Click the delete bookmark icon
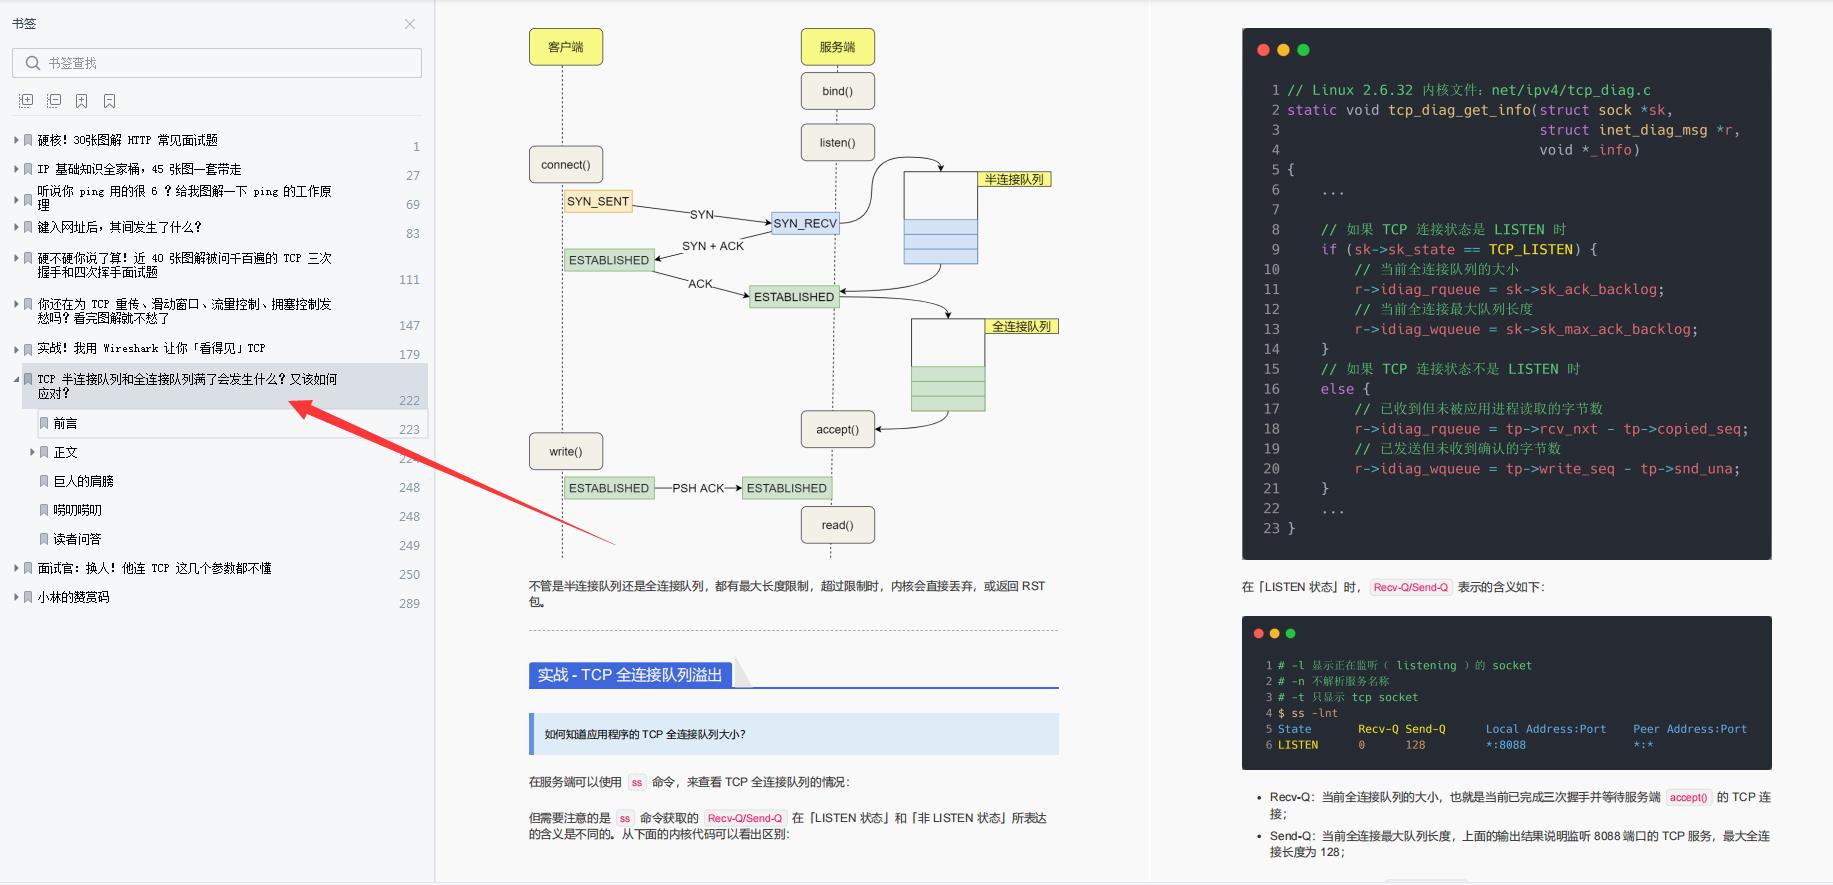1833x885 pixels. pos(110,101)
